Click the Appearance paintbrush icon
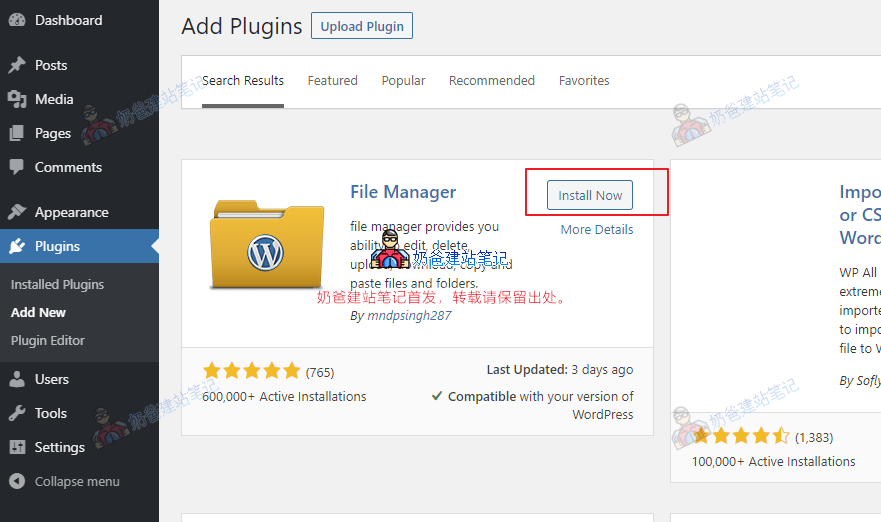This screenshot has width=881, height=522. tap(17, 212)
